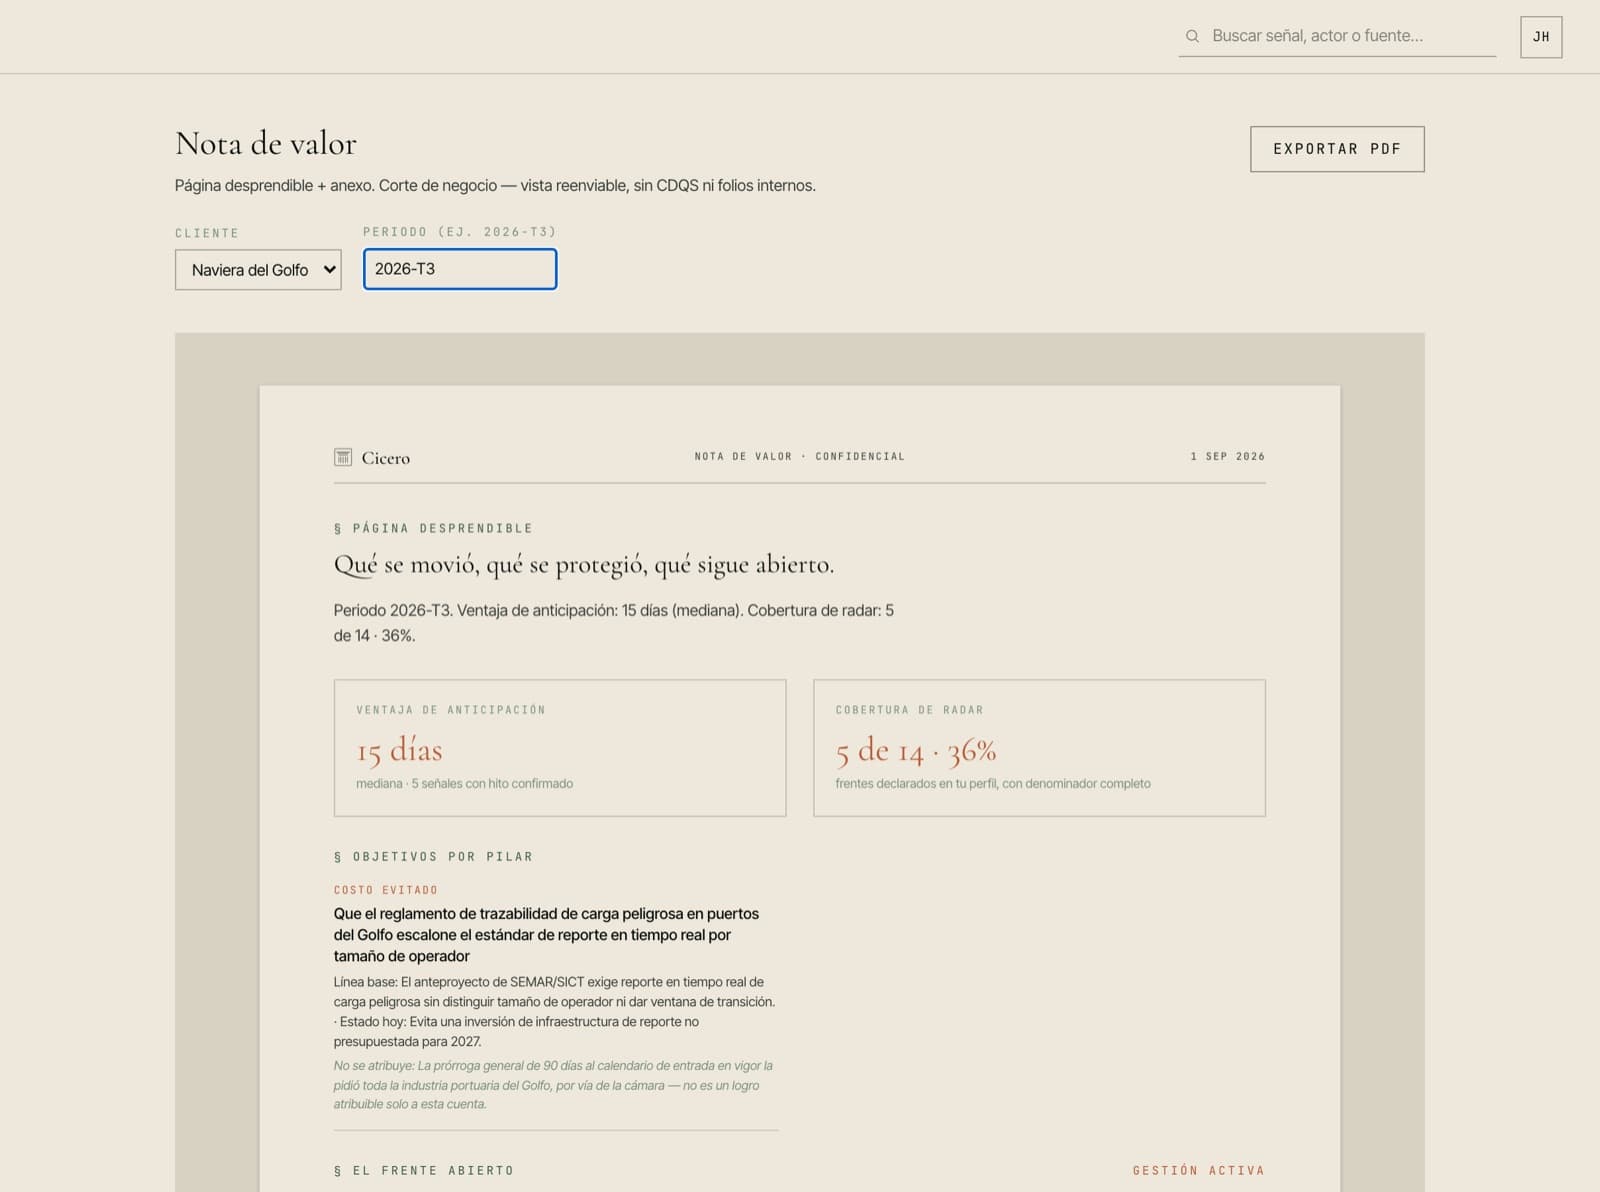Select the Cobertura de radar card

coord(1039,748)
